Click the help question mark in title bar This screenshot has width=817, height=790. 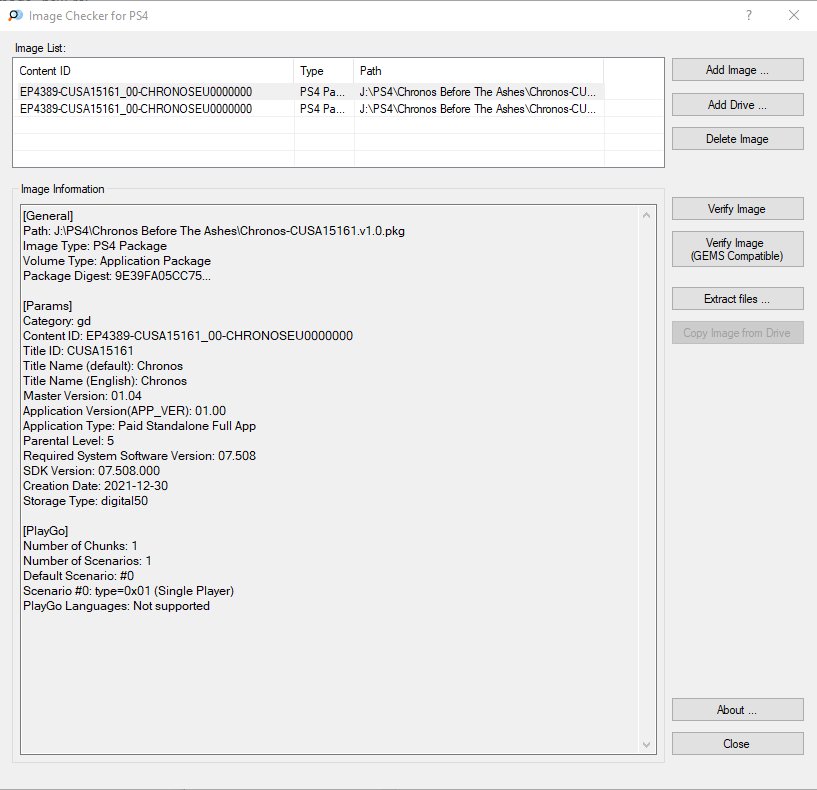click(x=749, y=15)
